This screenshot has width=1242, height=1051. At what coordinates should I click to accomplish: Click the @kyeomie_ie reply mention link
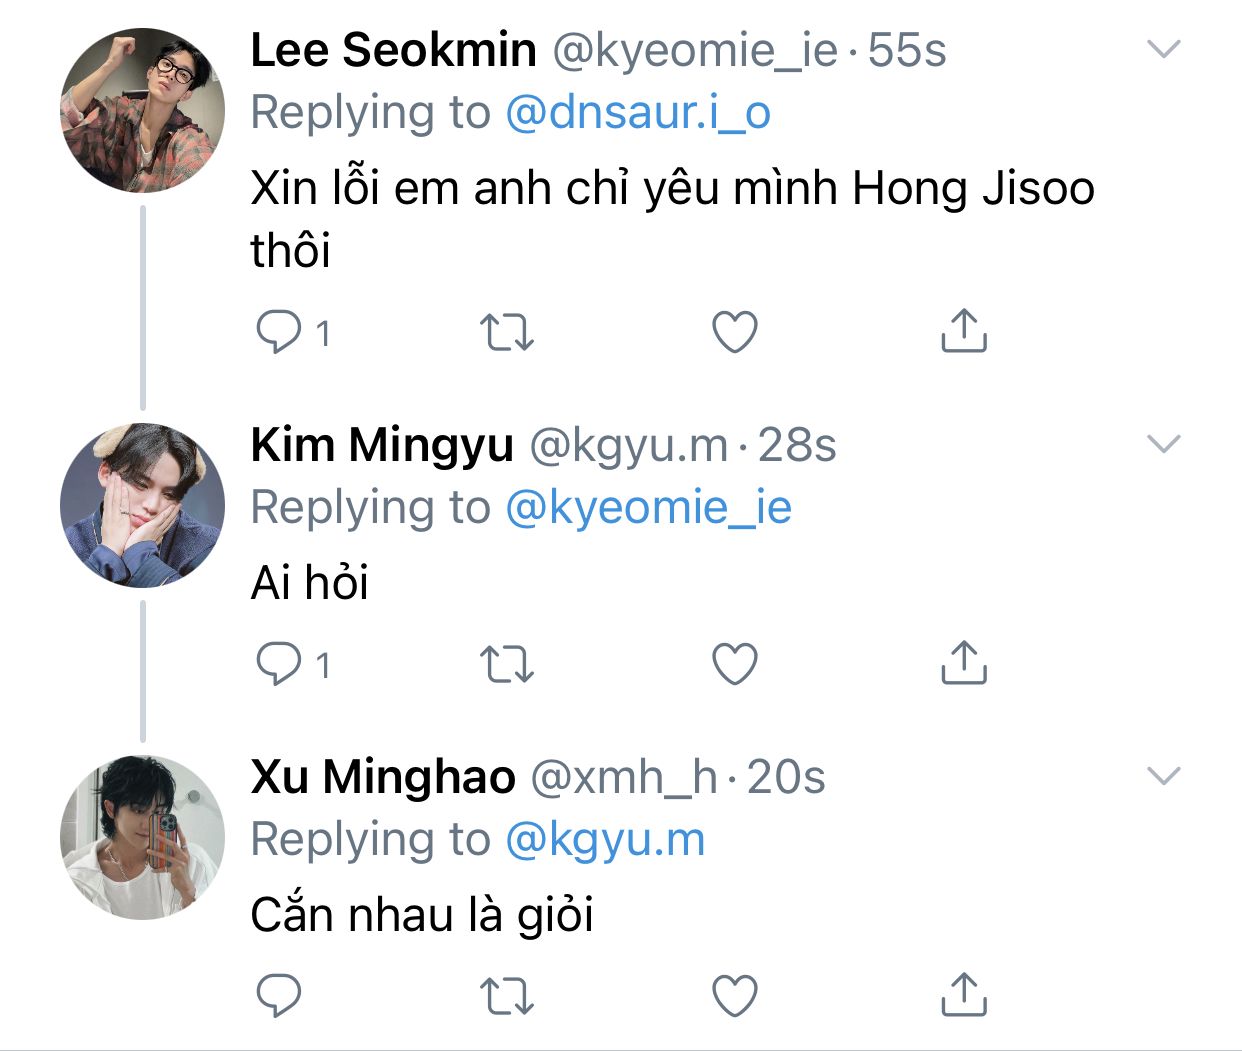point(648,508)
